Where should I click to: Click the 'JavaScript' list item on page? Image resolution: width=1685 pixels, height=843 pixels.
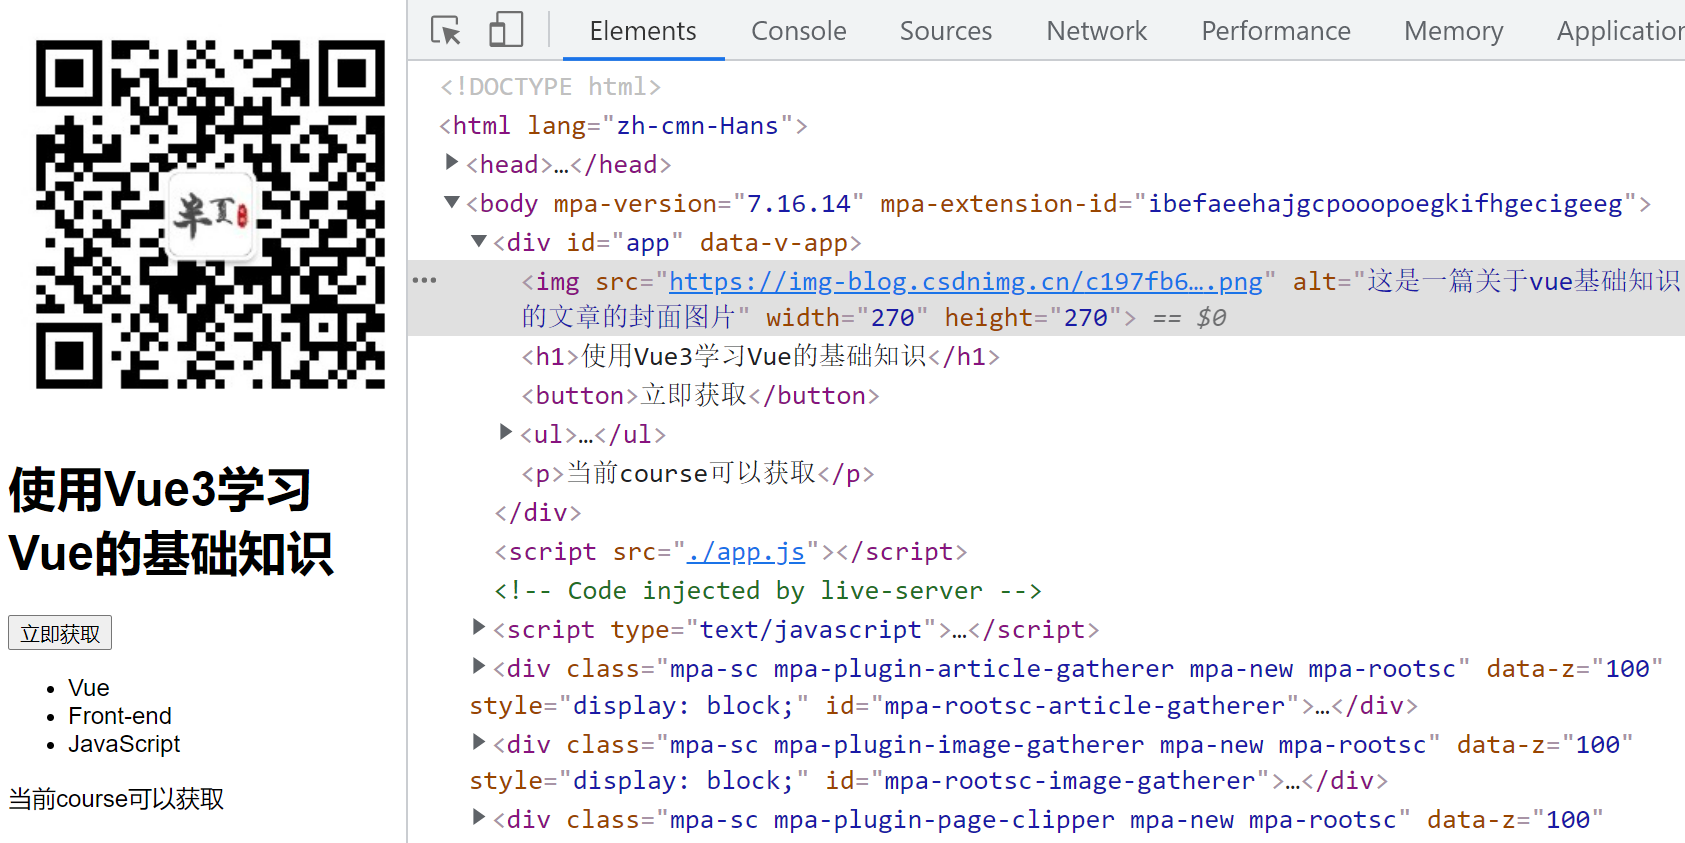click(x=124, y=744)
